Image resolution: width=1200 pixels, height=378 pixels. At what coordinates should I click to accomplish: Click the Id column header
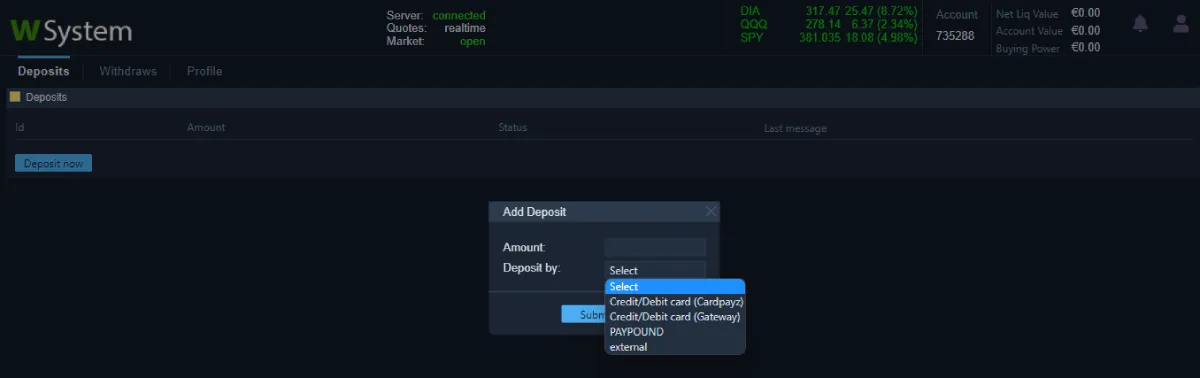tap(20, 128)
